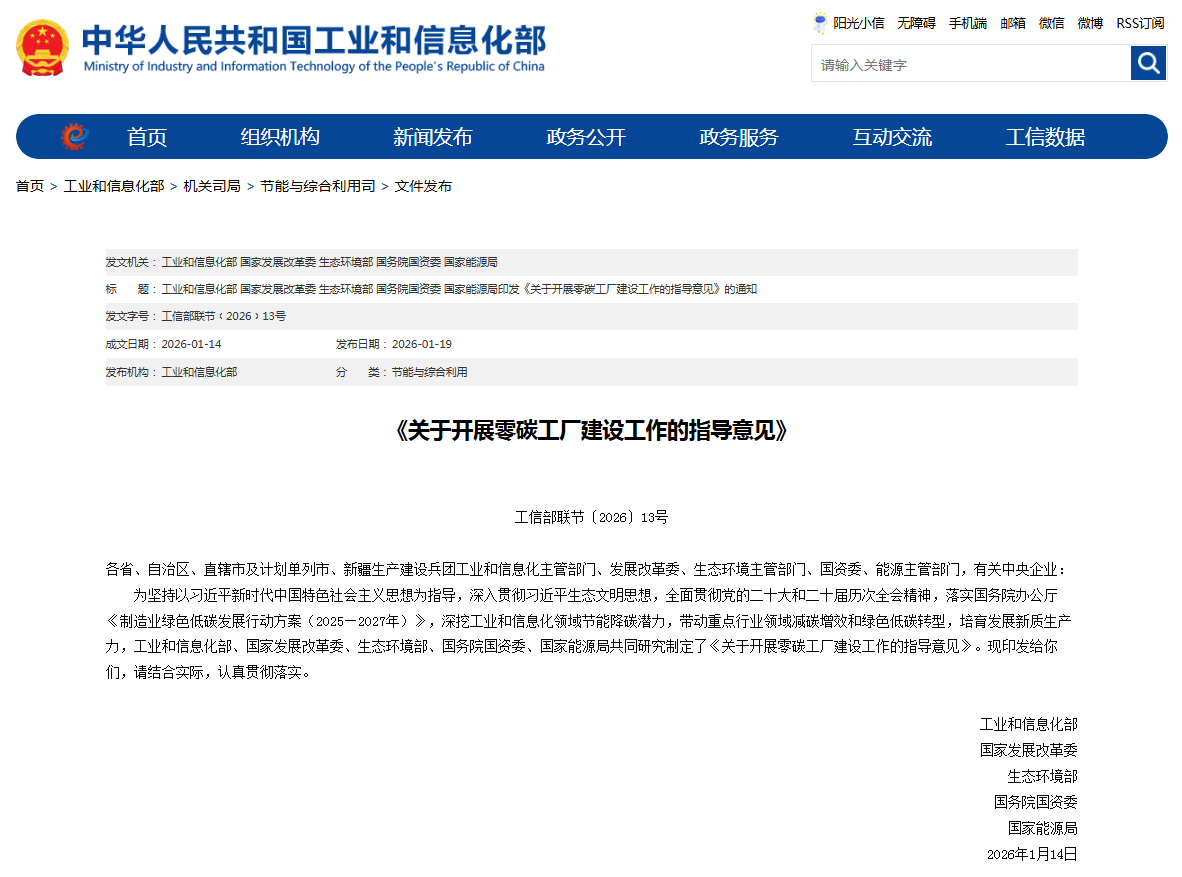The height and width of the screenshot is (877, 1182).
Task: Open the 微博 Weibo link
Action: point(1090,23)
